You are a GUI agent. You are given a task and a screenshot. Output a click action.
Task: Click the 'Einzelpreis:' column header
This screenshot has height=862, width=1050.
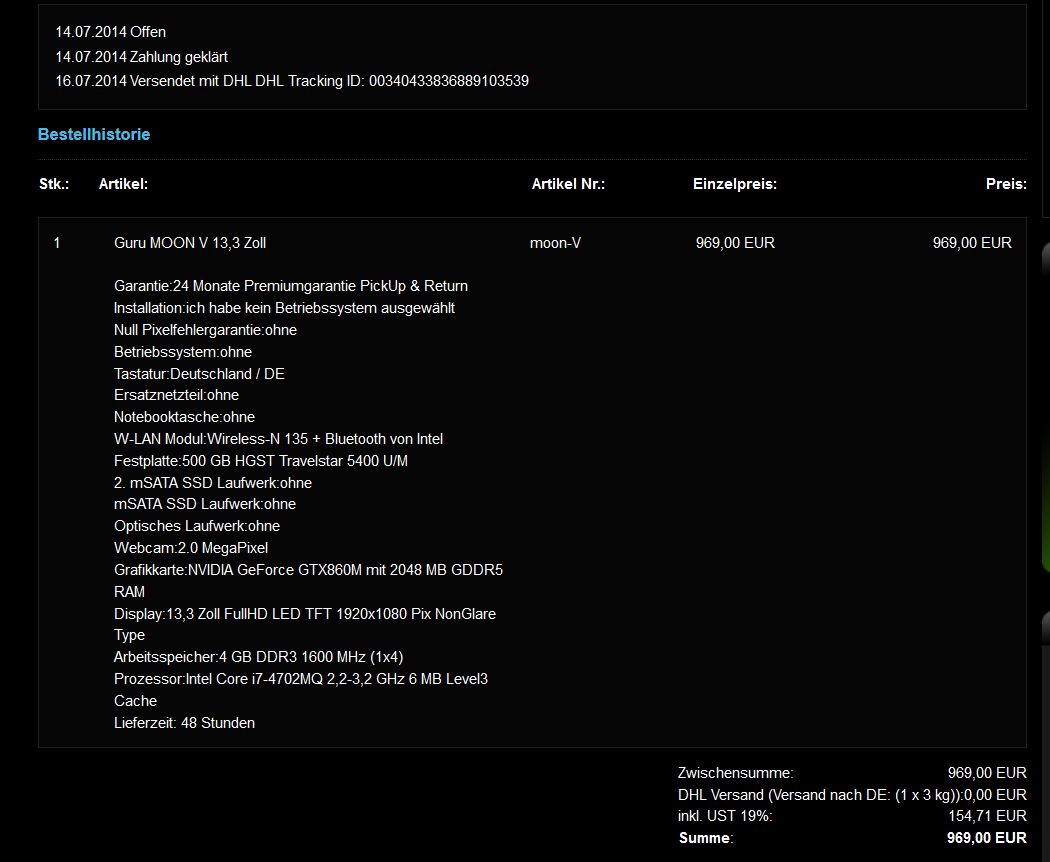tap(734, 184)
